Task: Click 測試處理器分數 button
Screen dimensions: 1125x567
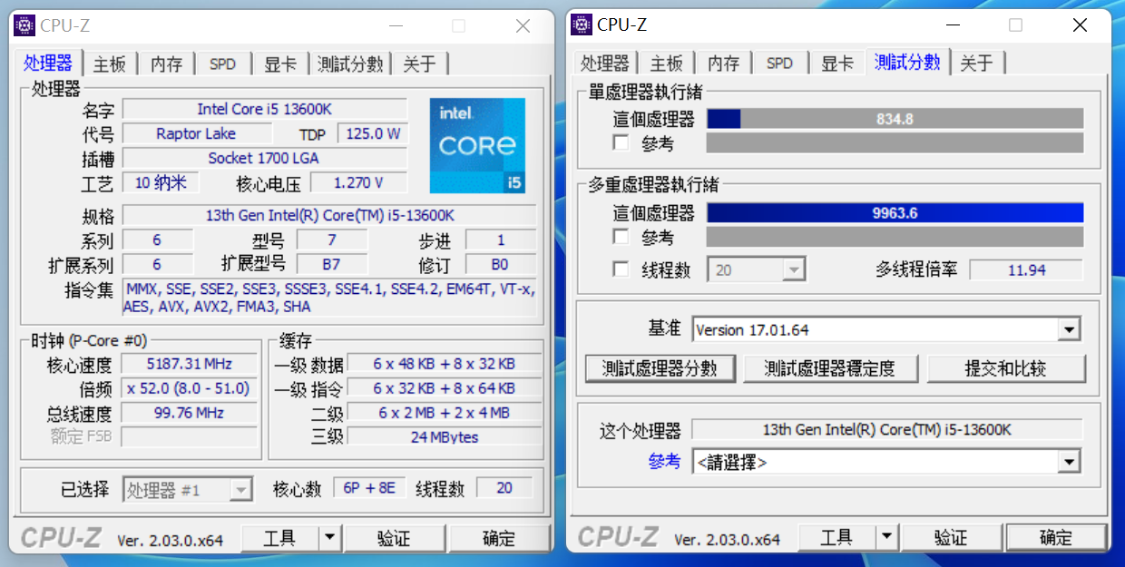Action: [x=660, y=369]
